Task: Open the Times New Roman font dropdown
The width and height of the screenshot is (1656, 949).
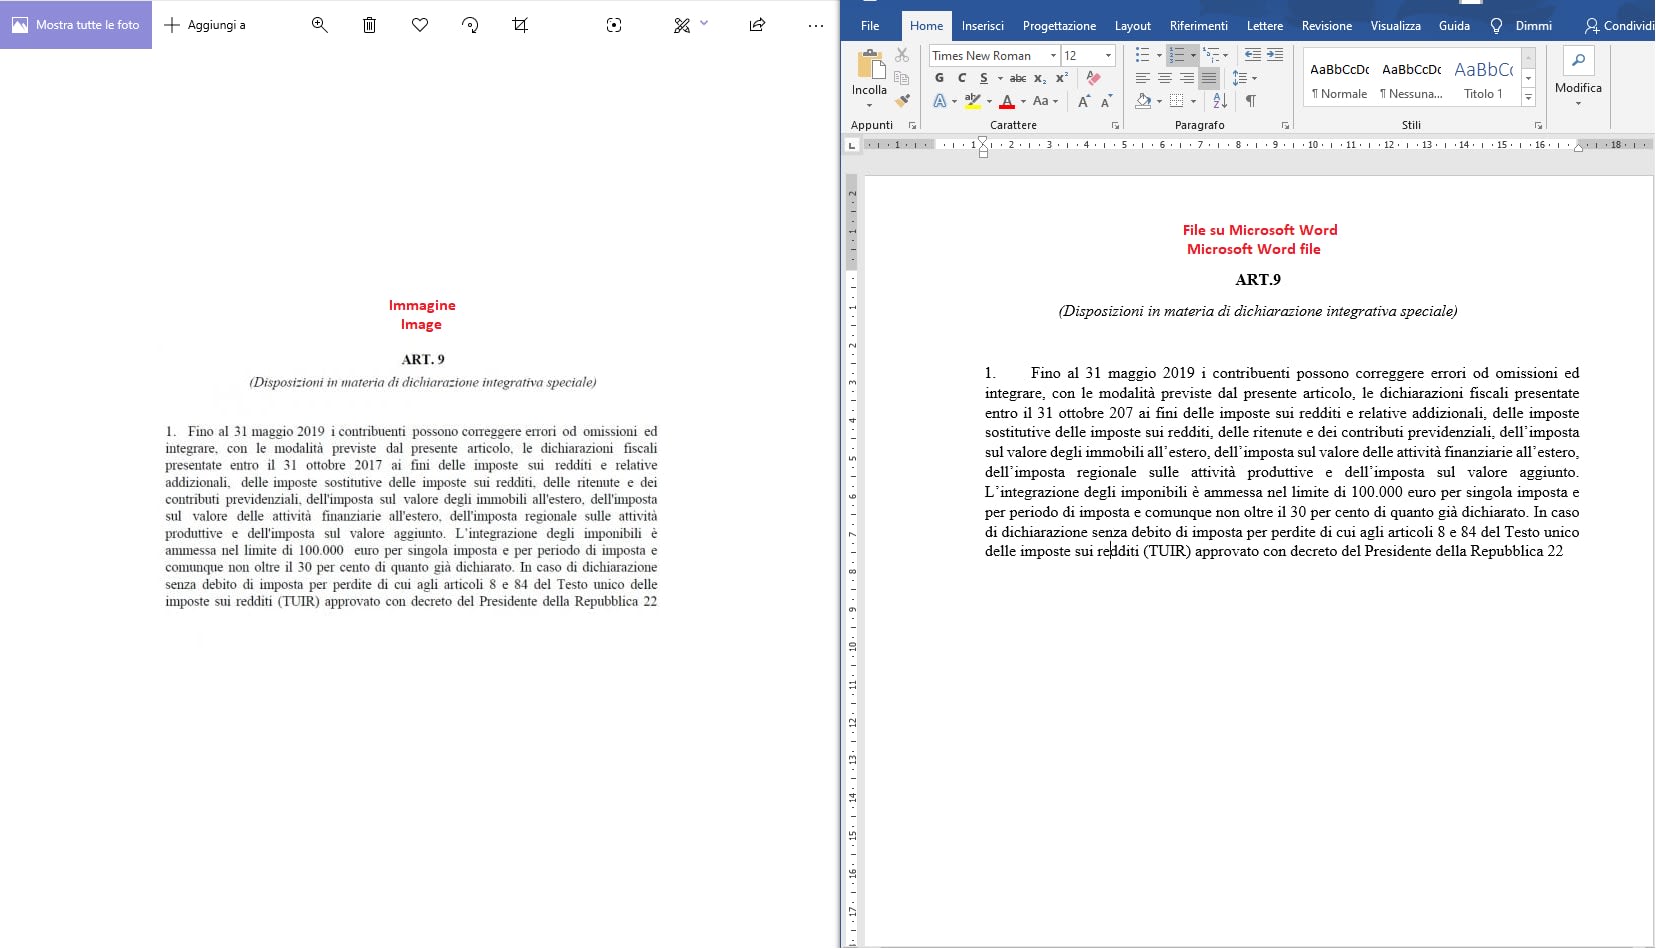Action: [x=1053, y=56]
